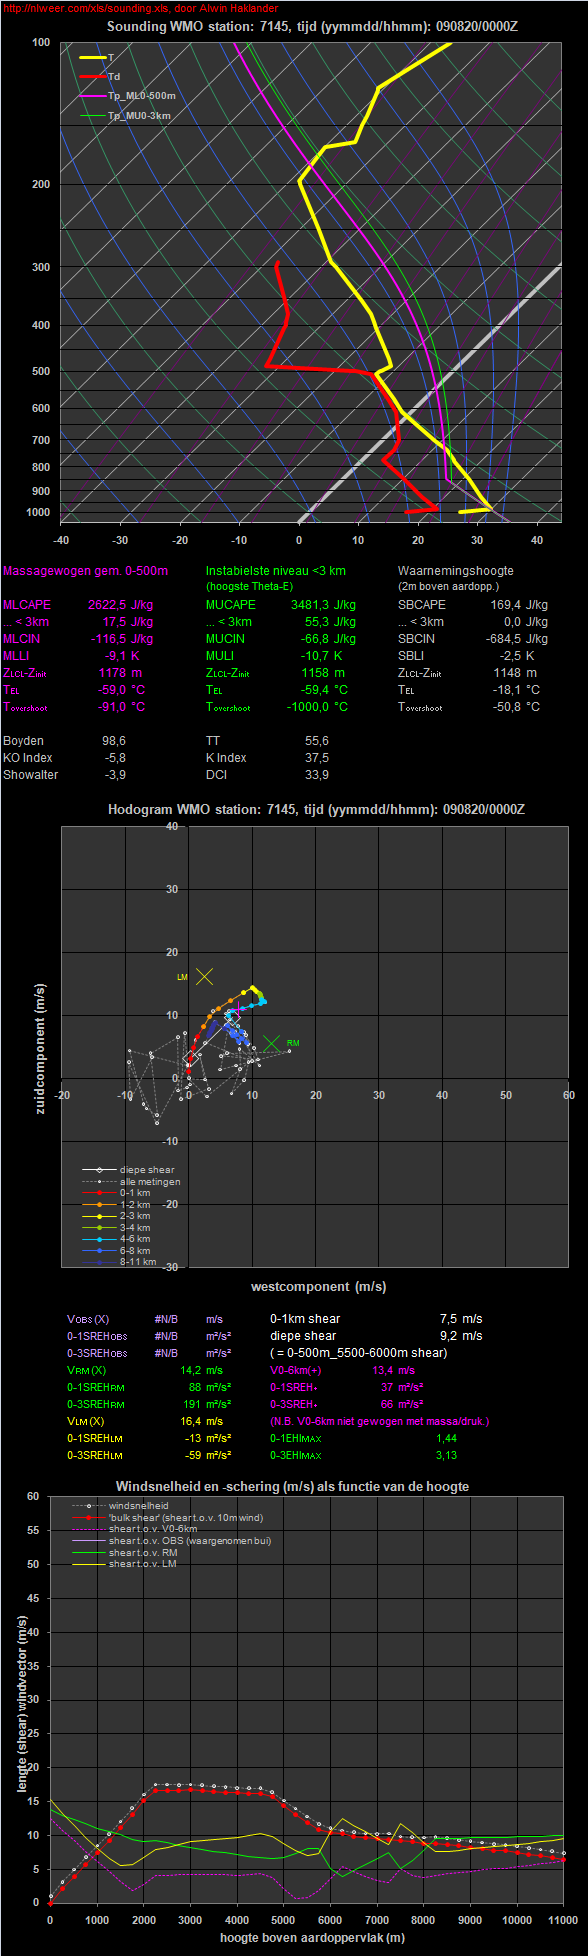
Task: Click the MUCAPE value 3481,3 J/kg
Action: 323,605
